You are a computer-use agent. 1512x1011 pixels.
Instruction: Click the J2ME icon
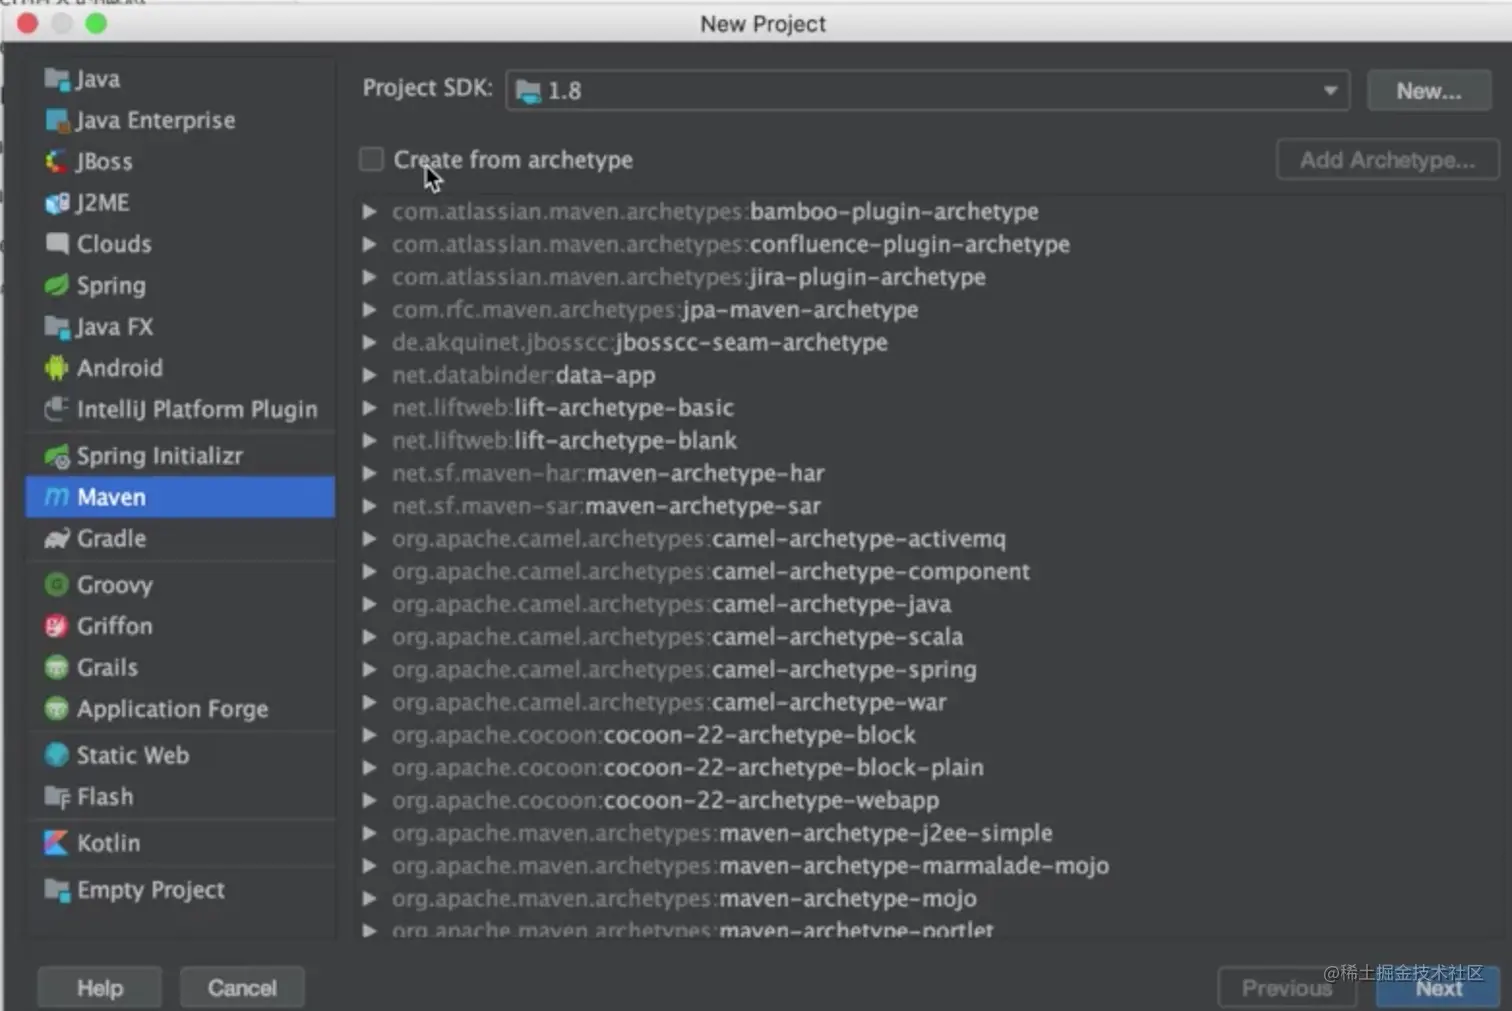pos(57,203)
